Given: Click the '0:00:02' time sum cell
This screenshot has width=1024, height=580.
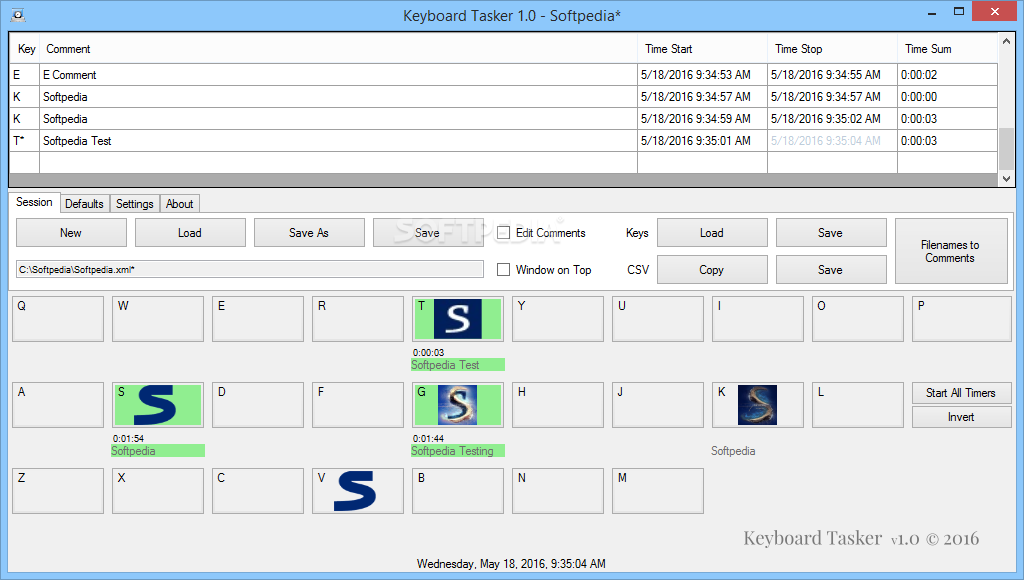Looking at the screenshot, I should [948, 75].
